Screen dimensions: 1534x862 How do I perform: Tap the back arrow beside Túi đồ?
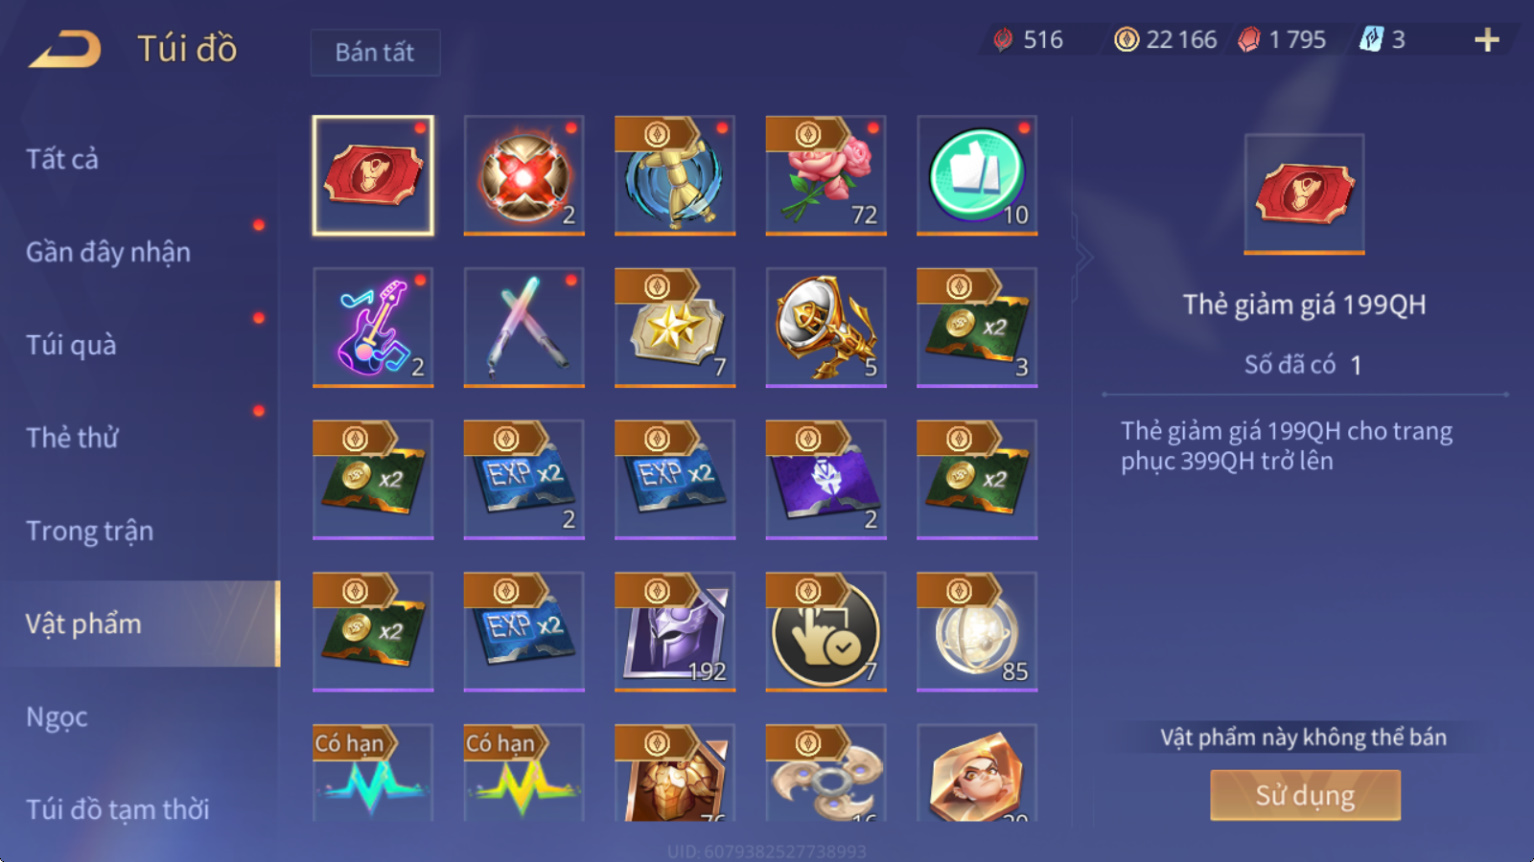point(66,49)
